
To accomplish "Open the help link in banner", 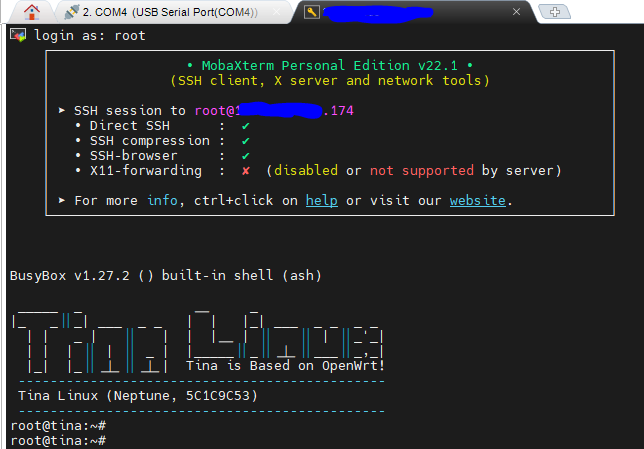I will click(x=322, y=200).
